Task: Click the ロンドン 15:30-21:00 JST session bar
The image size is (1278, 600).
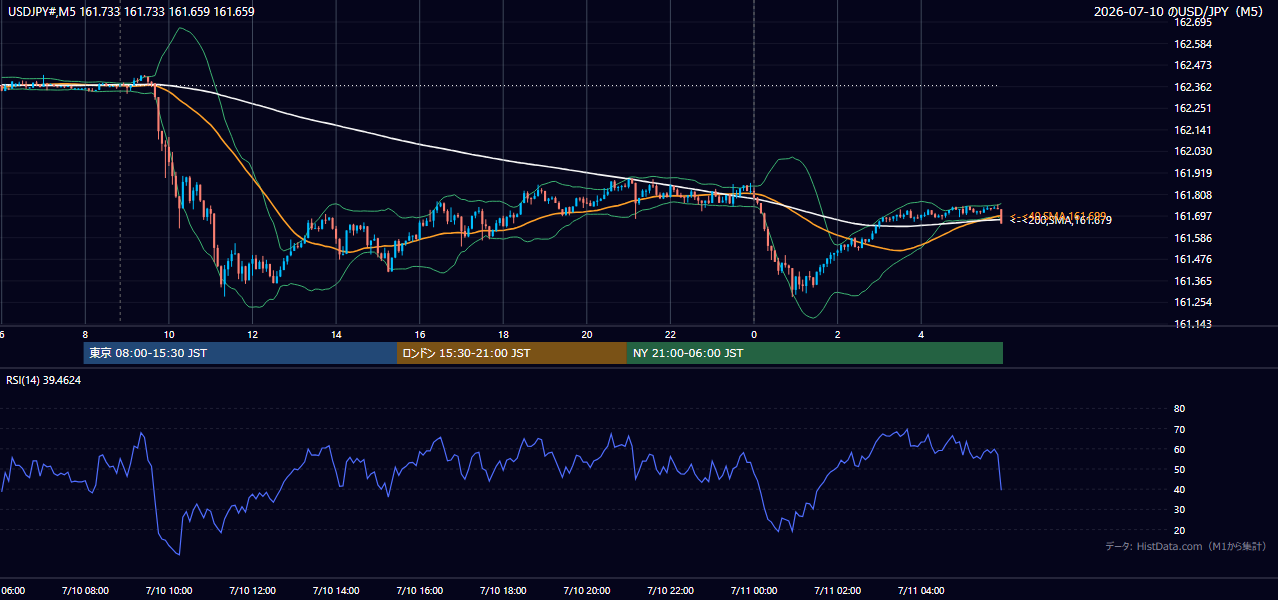Action: coord(512,353)
